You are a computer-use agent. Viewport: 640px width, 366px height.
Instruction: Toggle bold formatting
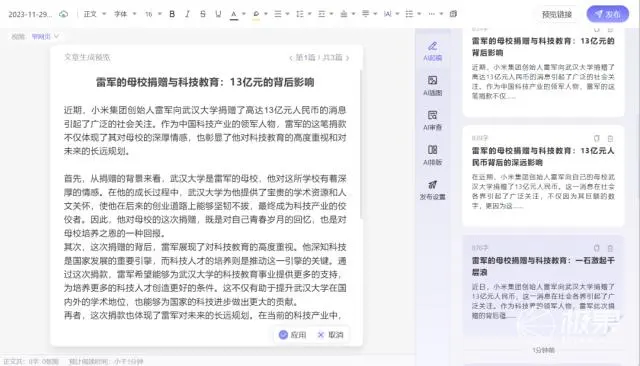point(172,14)
